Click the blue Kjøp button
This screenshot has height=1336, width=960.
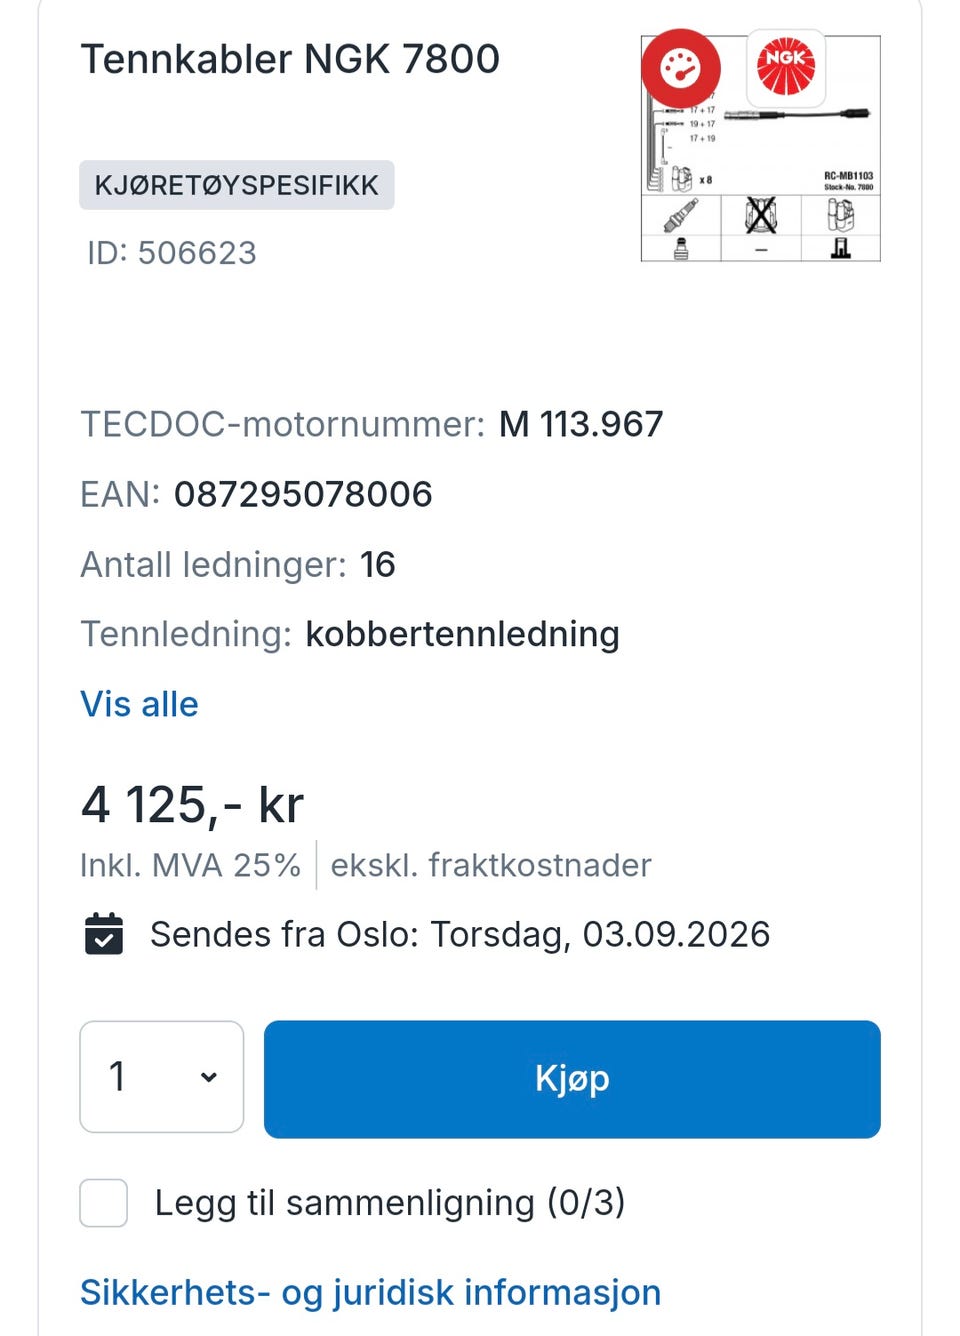572,1079
